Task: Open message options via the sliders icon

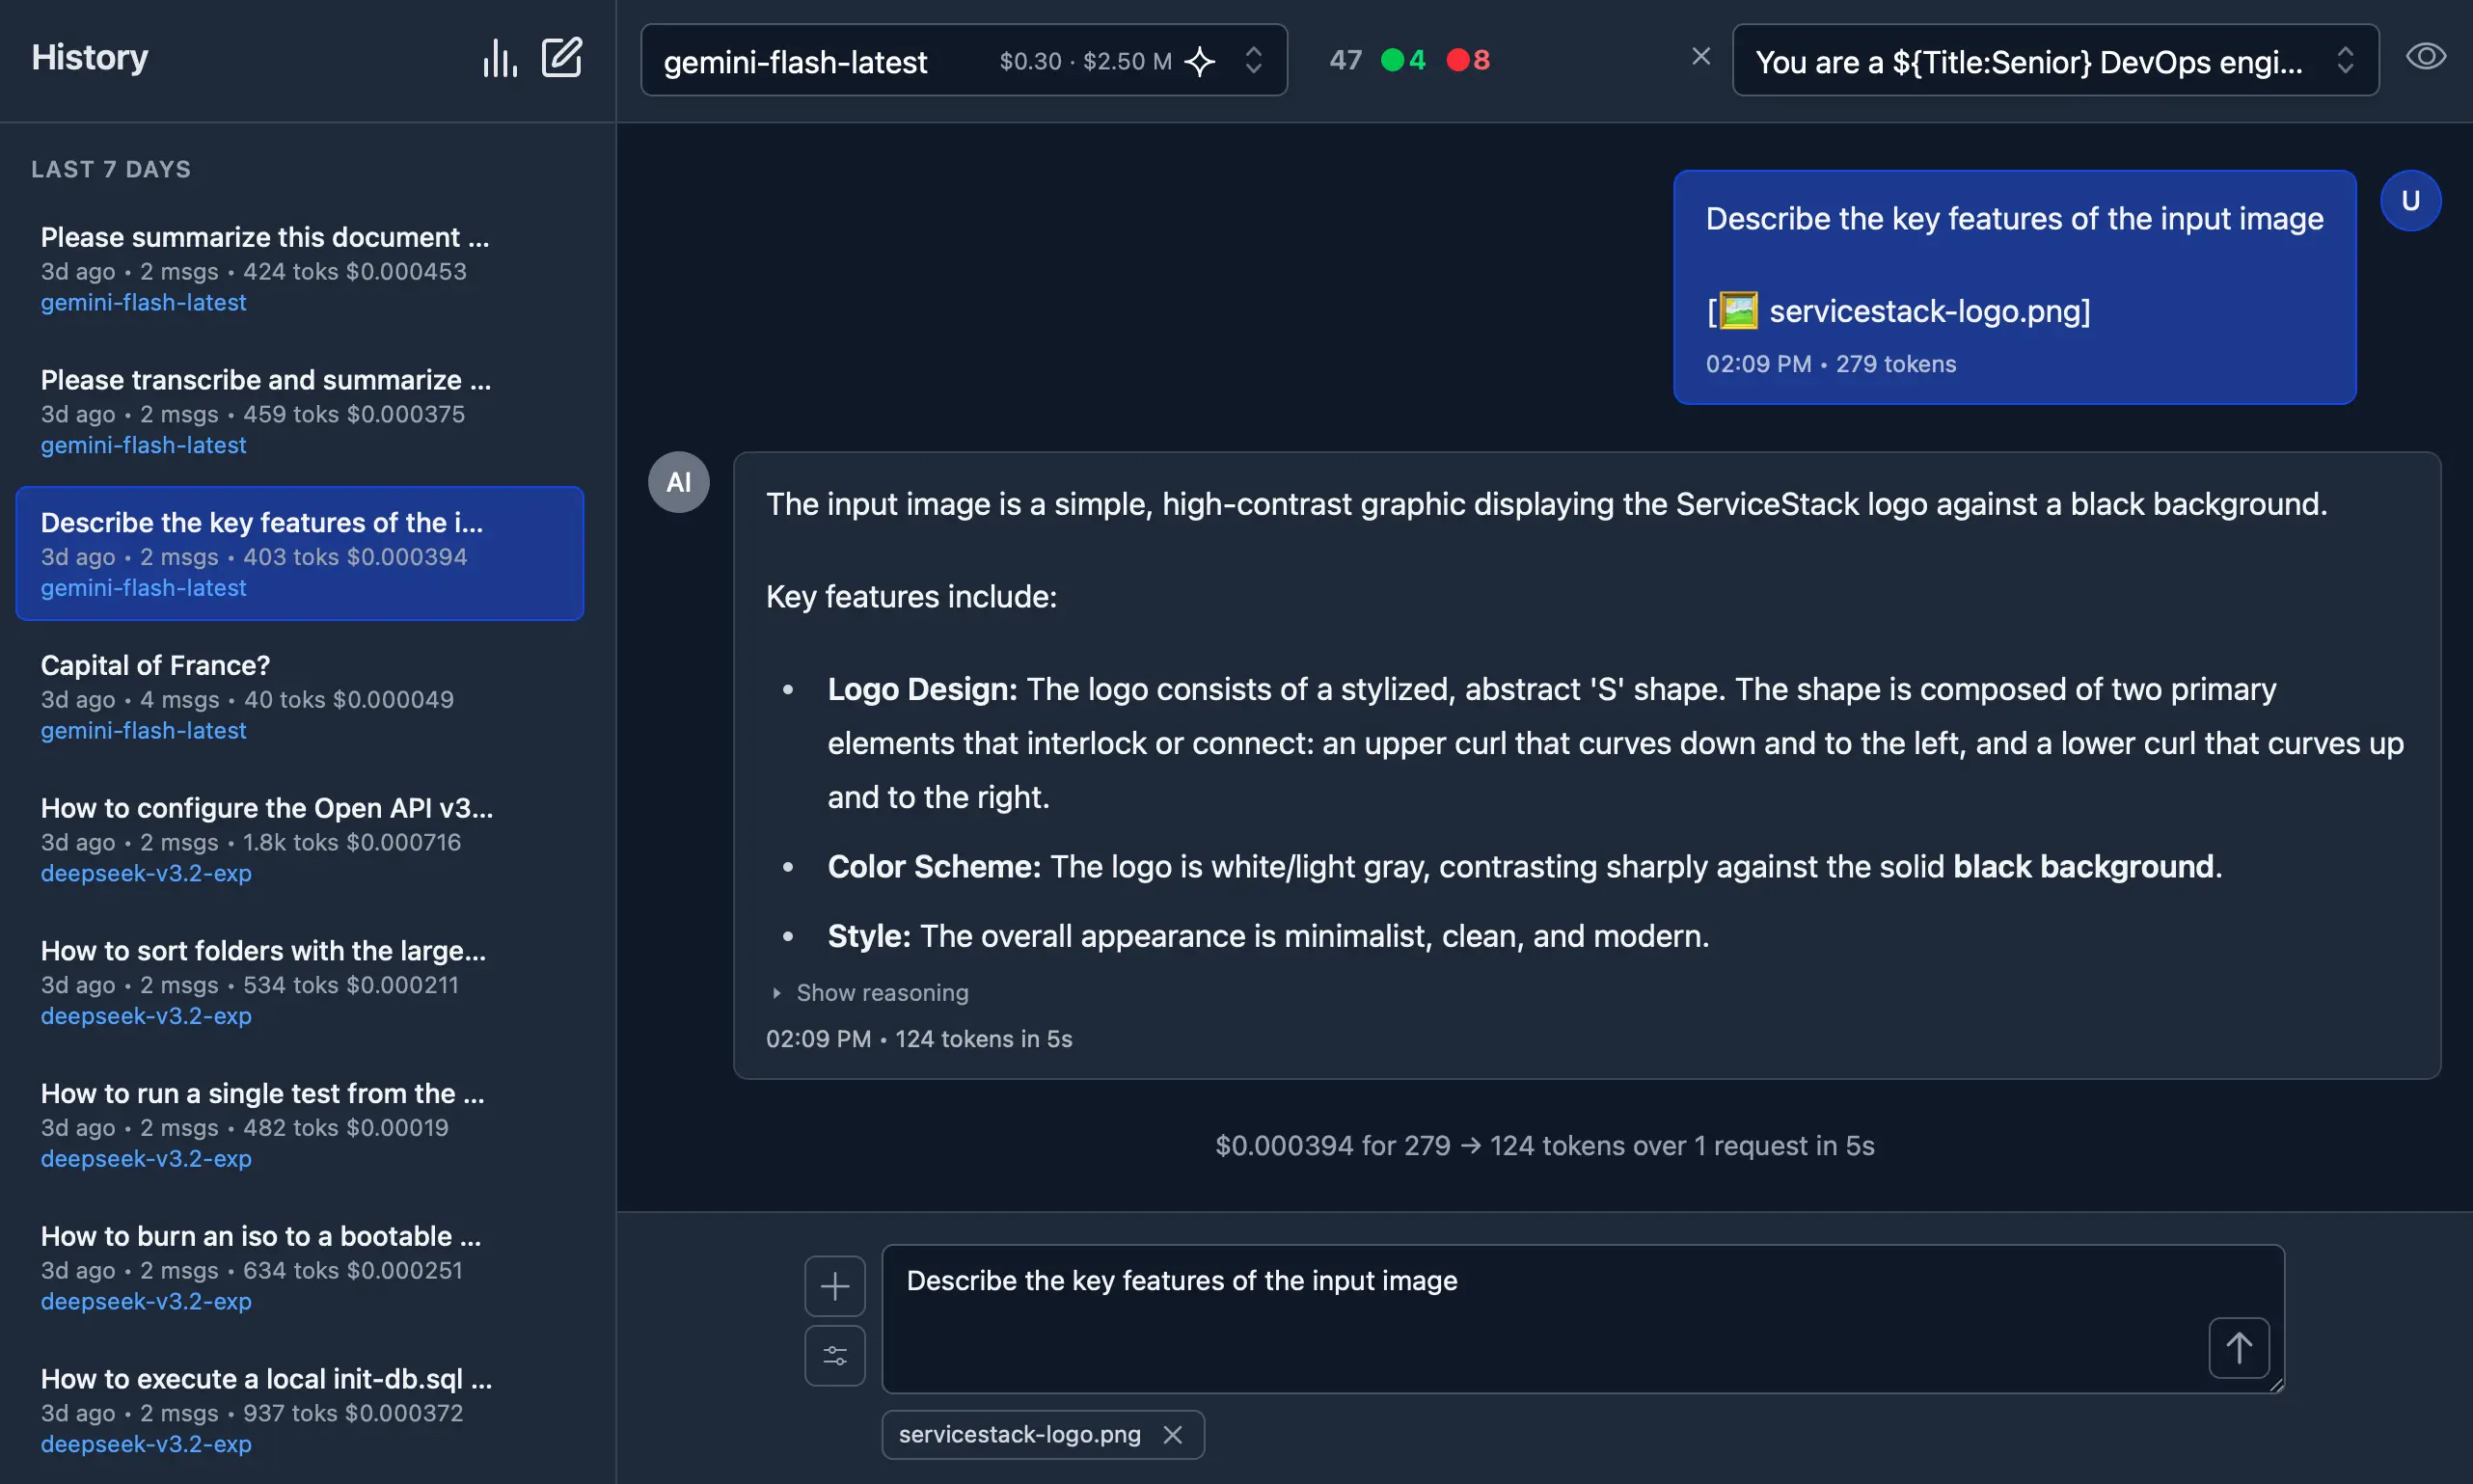Action: point(834,1355)
